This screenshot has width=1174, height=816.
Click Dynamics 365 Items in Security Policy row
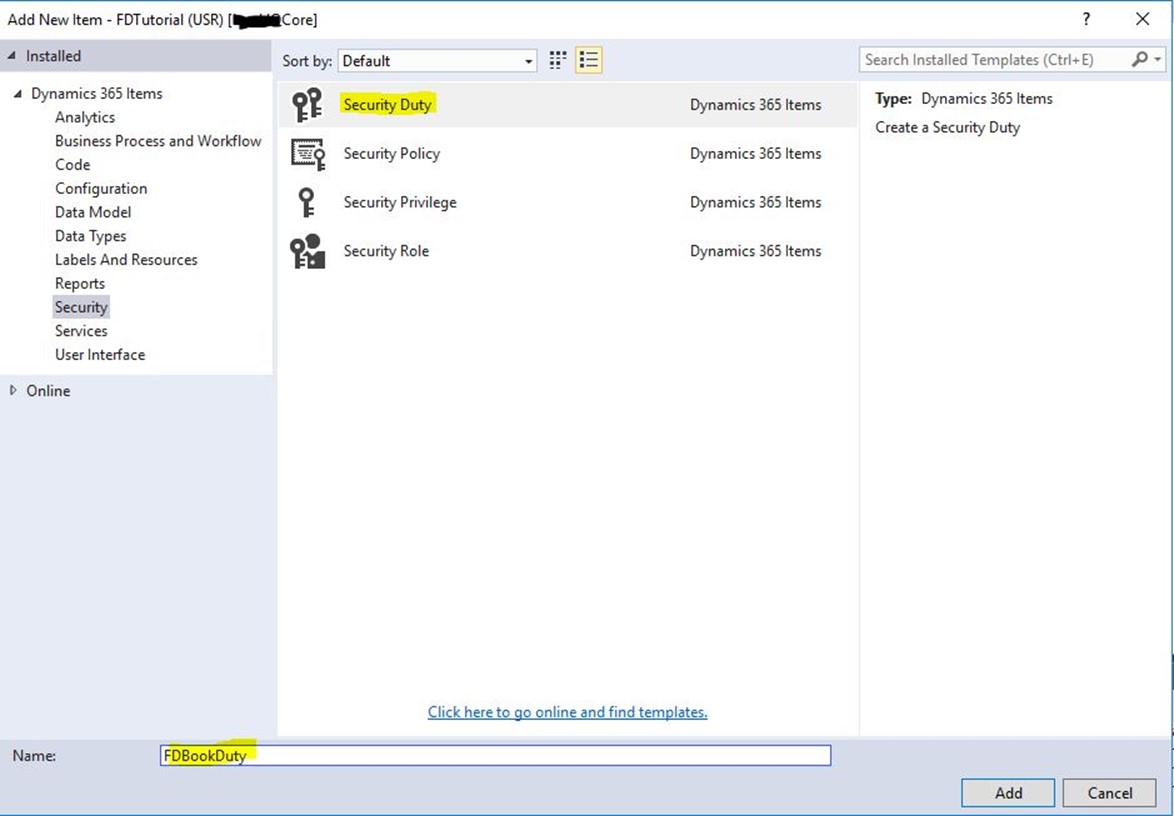coord(755,153)
